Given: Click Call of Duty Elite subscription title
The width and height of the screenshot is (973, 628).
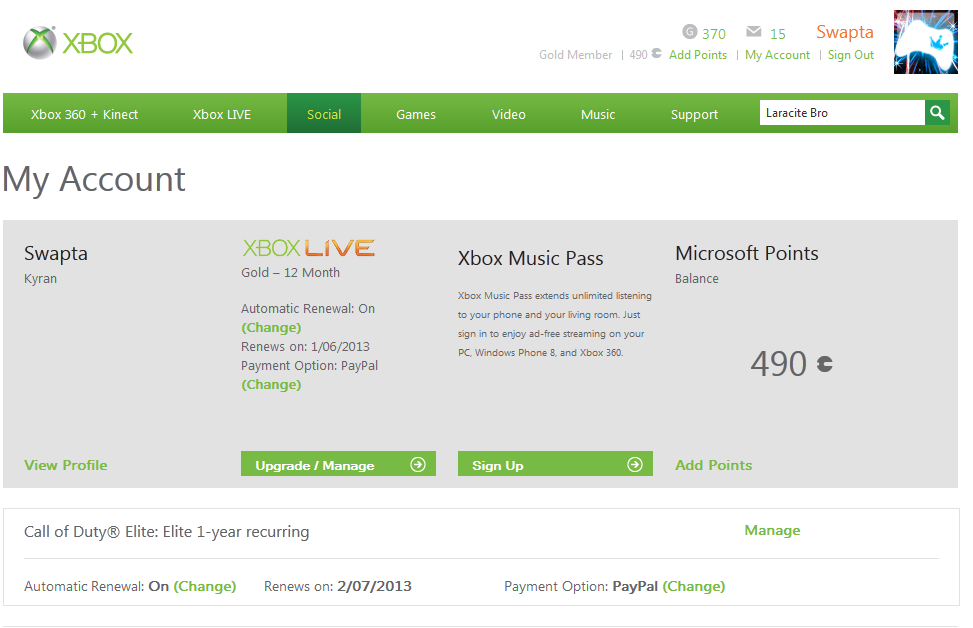Looking at the screenshot, I should [x=166, y=532].
